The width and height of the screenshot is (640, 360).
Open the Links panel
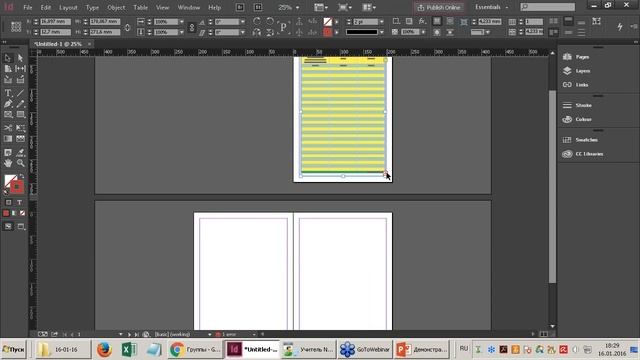576,84
